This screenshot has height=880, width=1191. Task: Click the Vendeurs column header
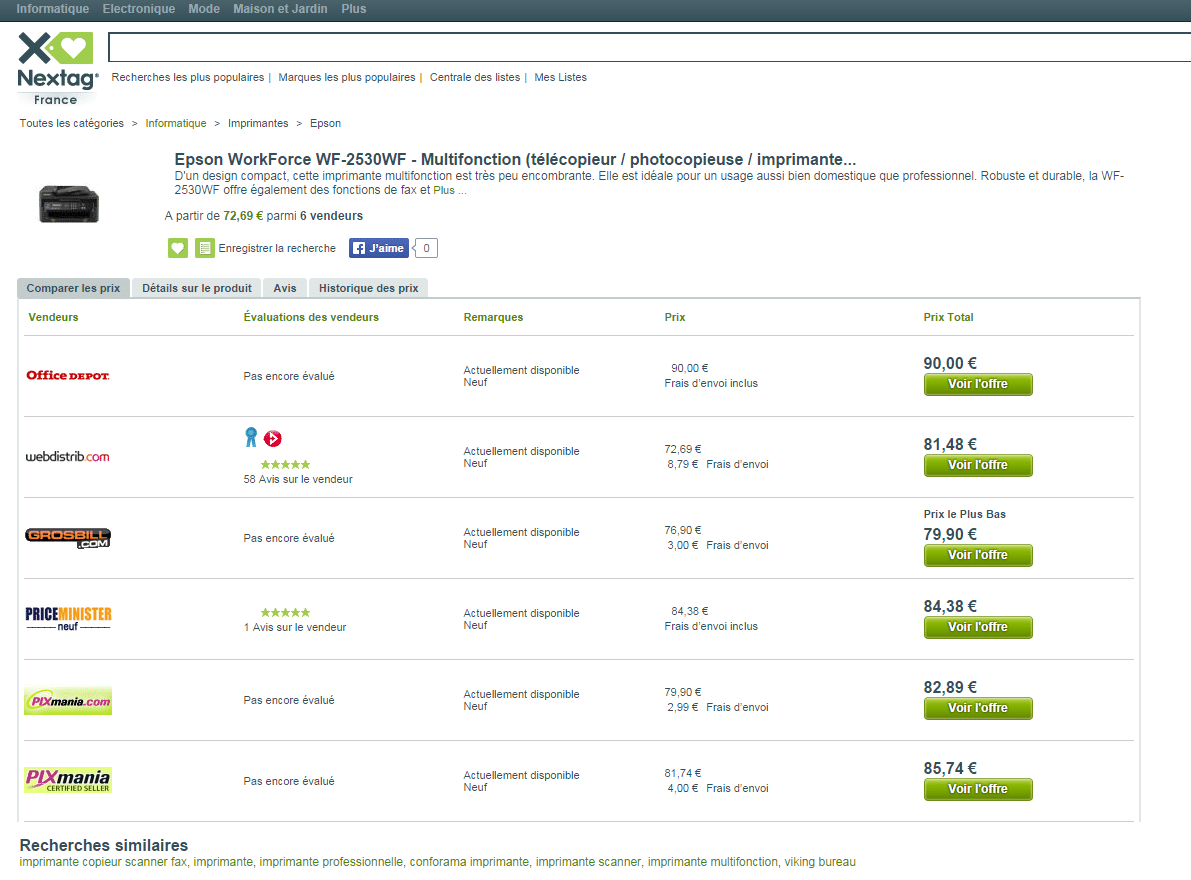pos(53,317)
